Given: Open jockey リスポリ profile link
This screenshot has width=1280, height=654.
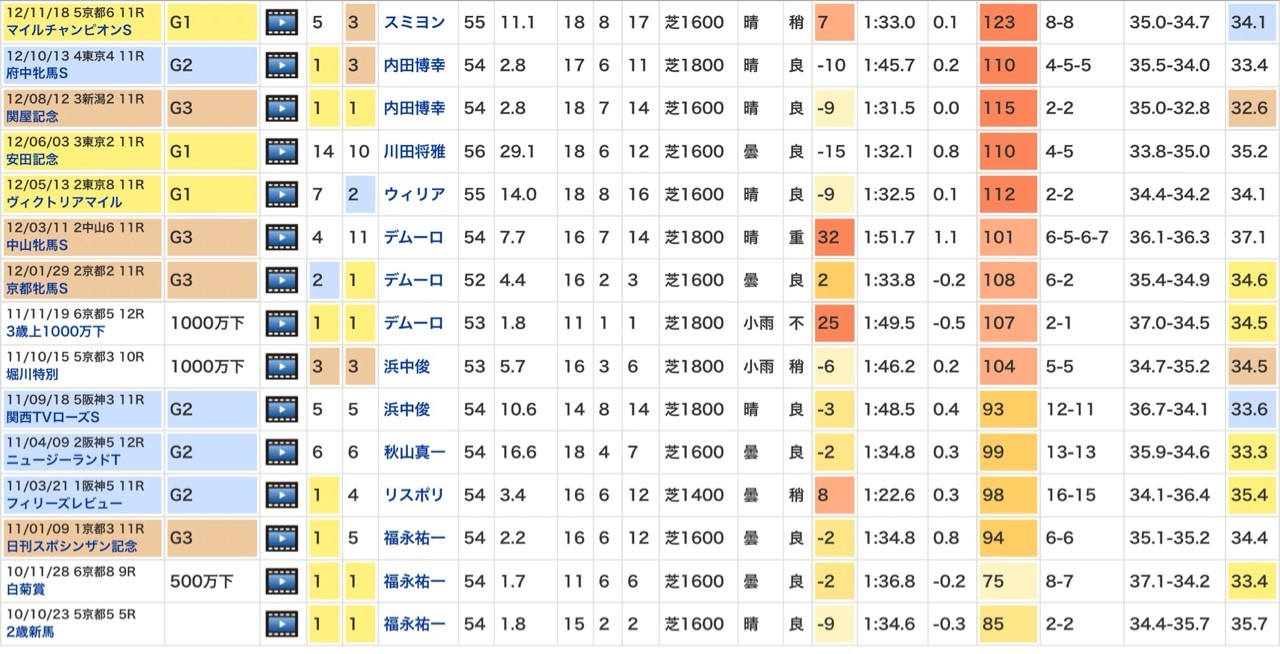Looking at the screenshot, I should click(414, 495).
